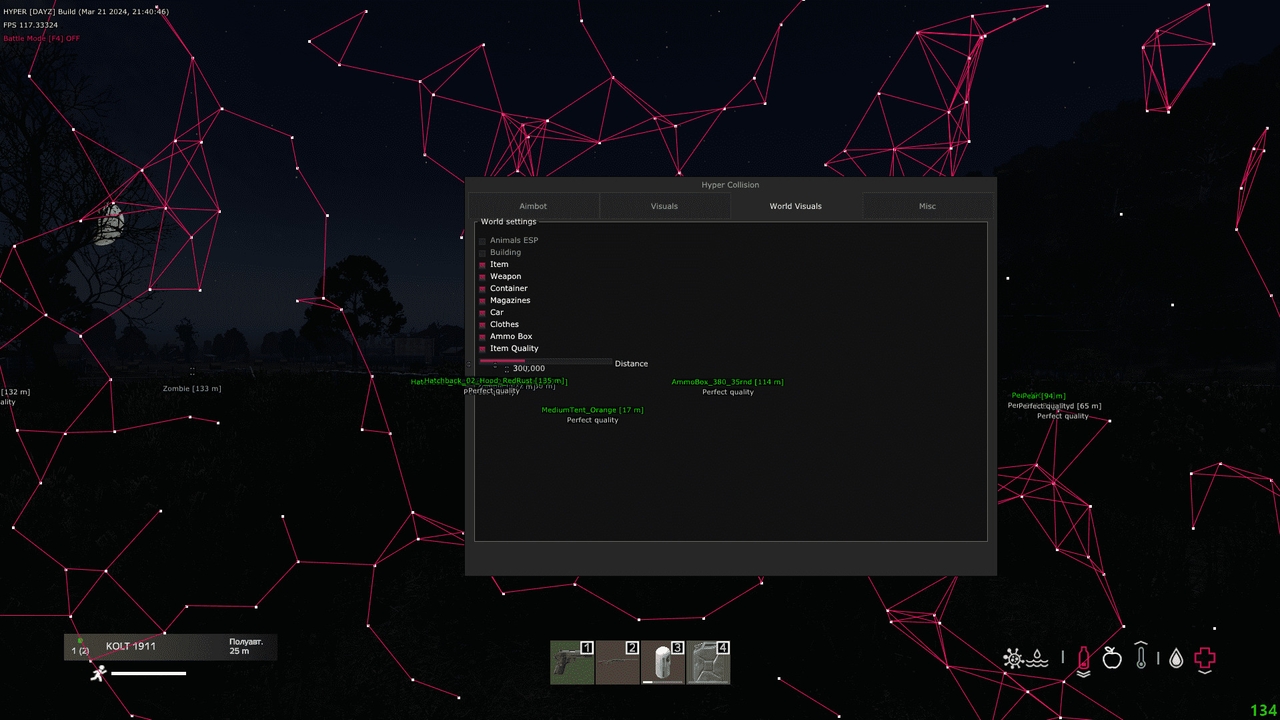Screen dimensions: 1280x720
Task: Select the wetness water-waves status icon
Action: point(1037,659)
